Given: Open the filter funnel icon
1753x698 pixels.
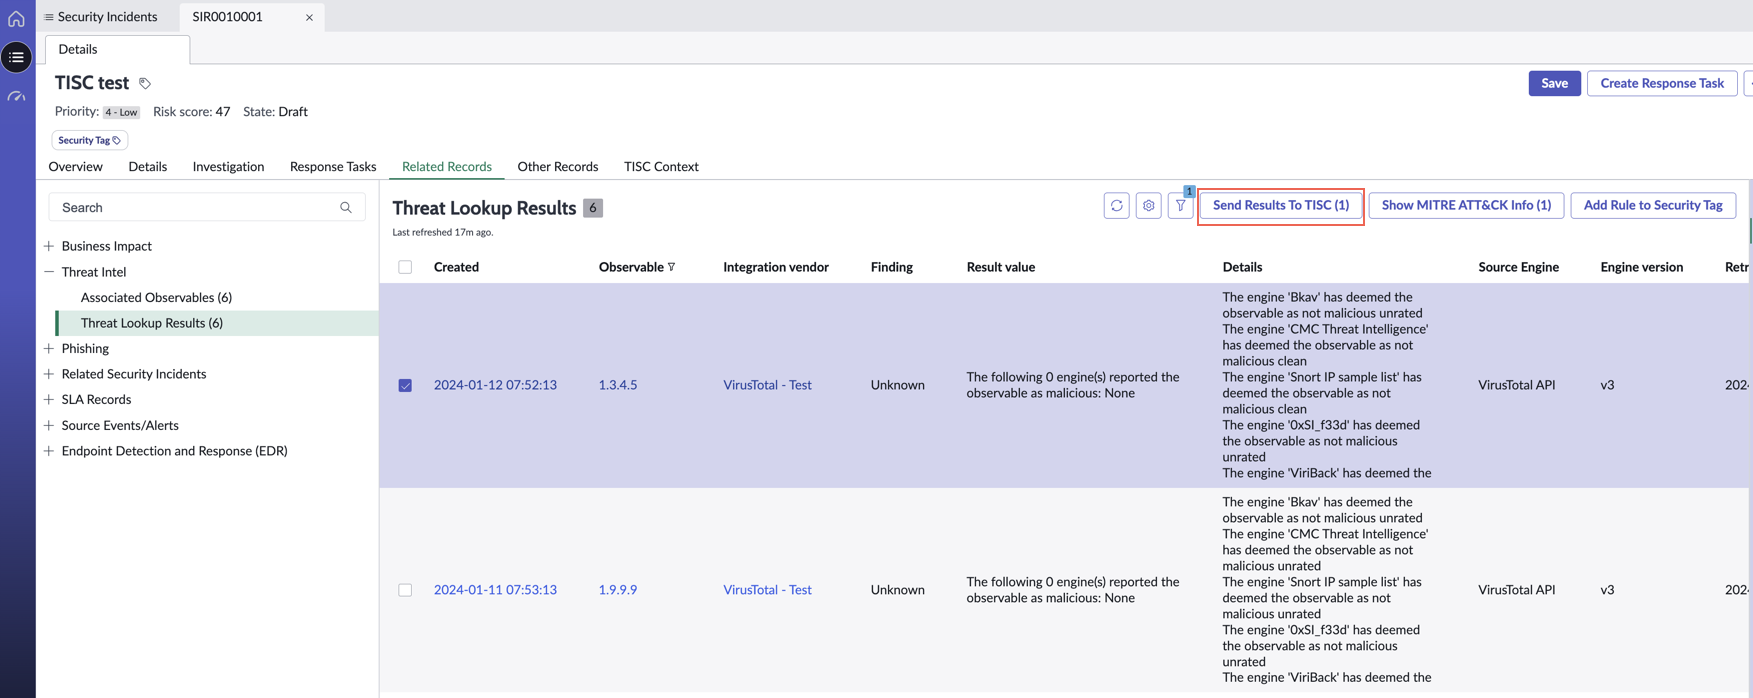Looking at the screenshot, I should (1180, 205).
